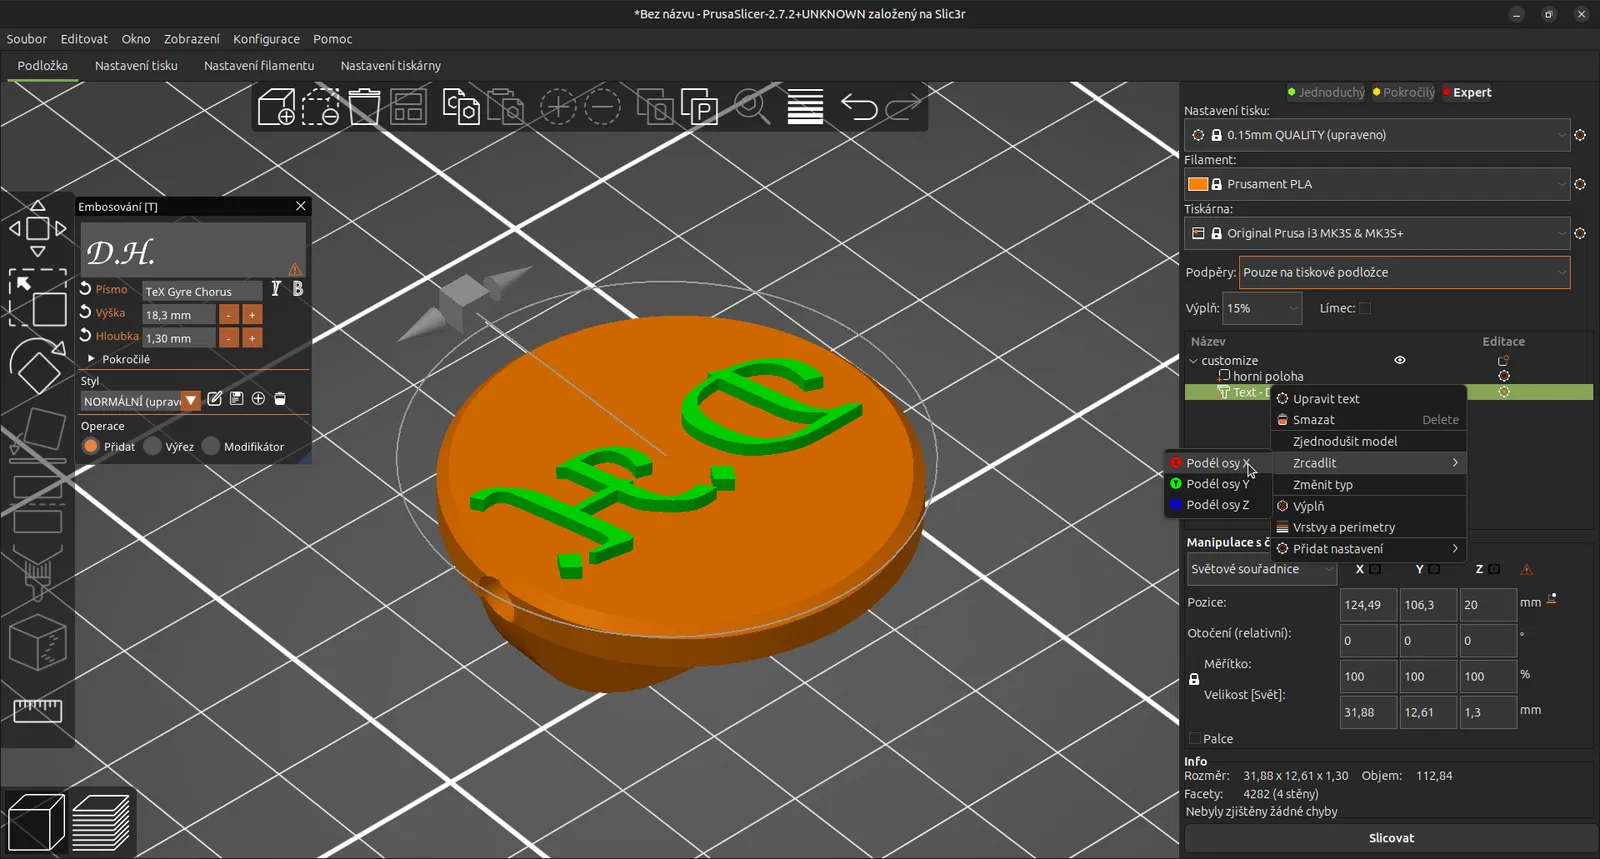
Task: Select the Výřez operation radio button
Action: (153, 446)
